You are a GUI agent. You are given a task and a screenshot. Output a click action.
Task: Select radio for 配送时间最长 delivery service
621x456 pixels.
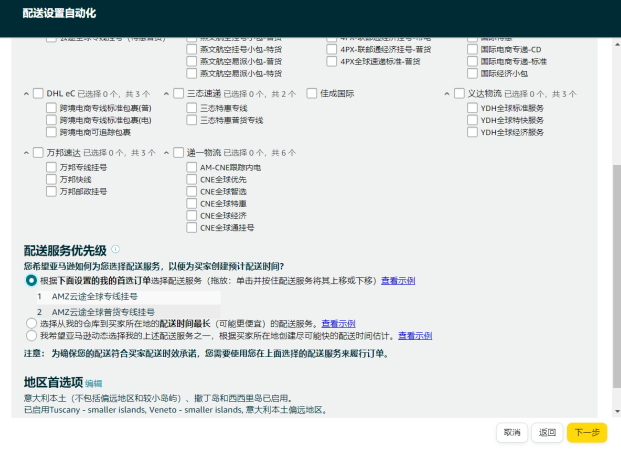point(31,323)
